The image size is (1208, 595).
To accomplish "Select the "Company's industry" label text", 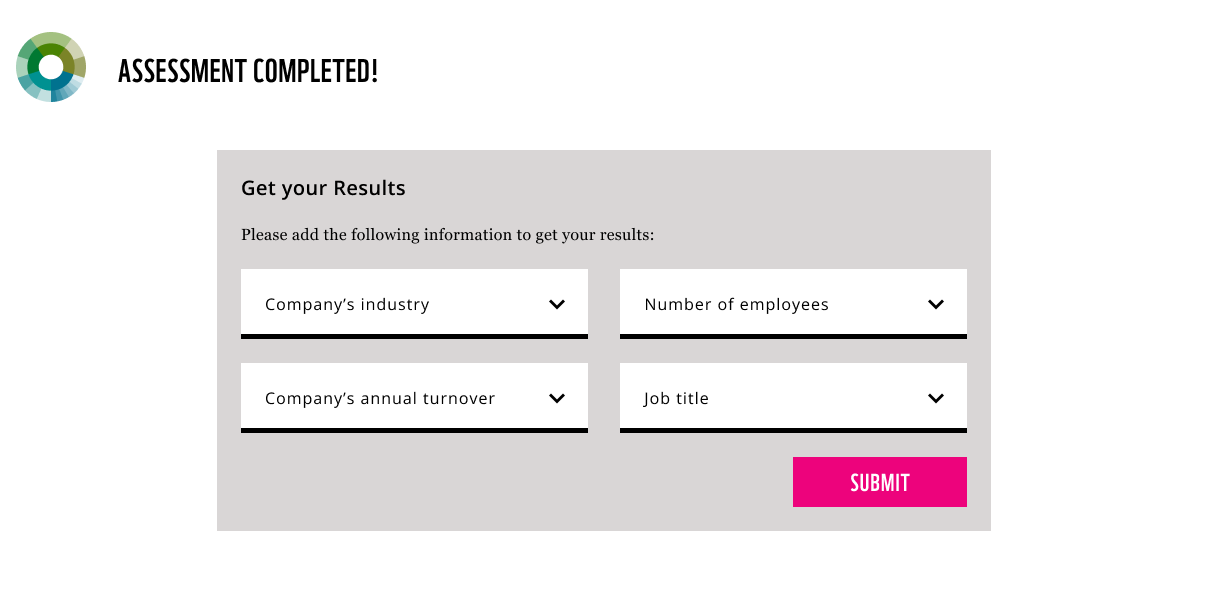I will [x=347, y=304].
